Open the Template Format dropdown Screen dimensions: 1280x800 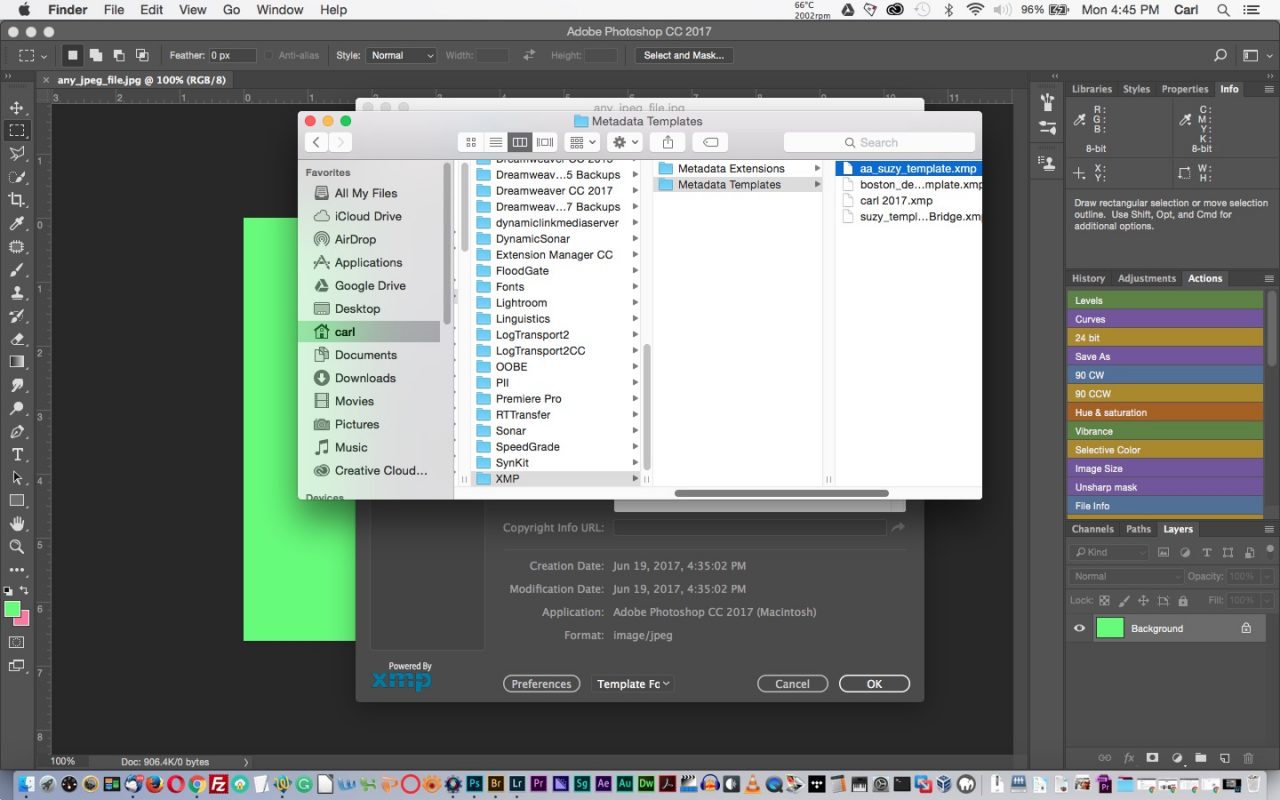pos(633,683)
